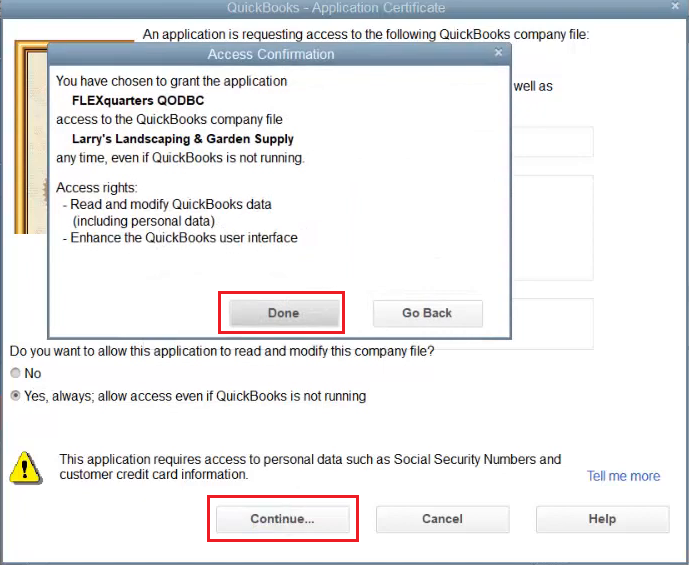Click the allow read and modify question
The height and width of the screenshot is (565, 689).
pyautogui.click(x=222, y=351)
